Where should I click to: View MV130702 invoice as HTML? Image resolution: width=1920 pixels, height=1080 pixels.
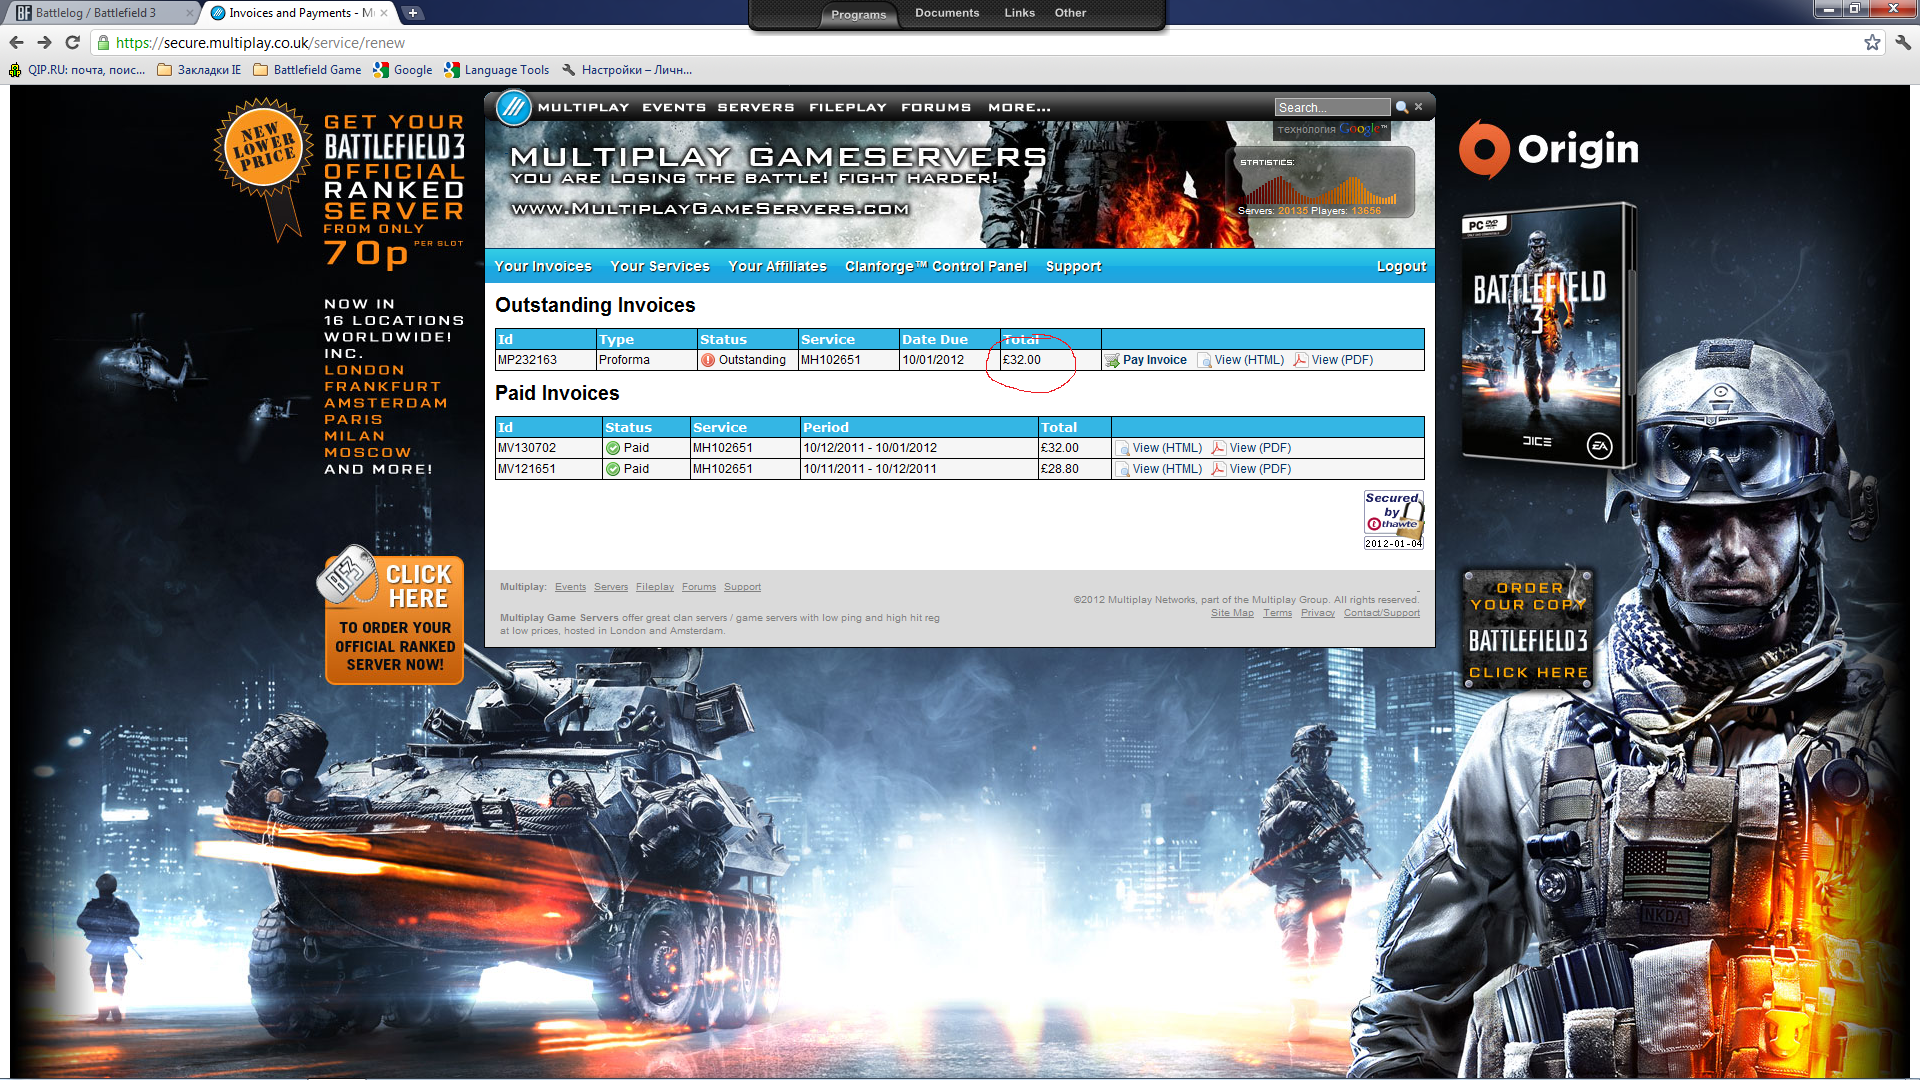(1167, 448)
